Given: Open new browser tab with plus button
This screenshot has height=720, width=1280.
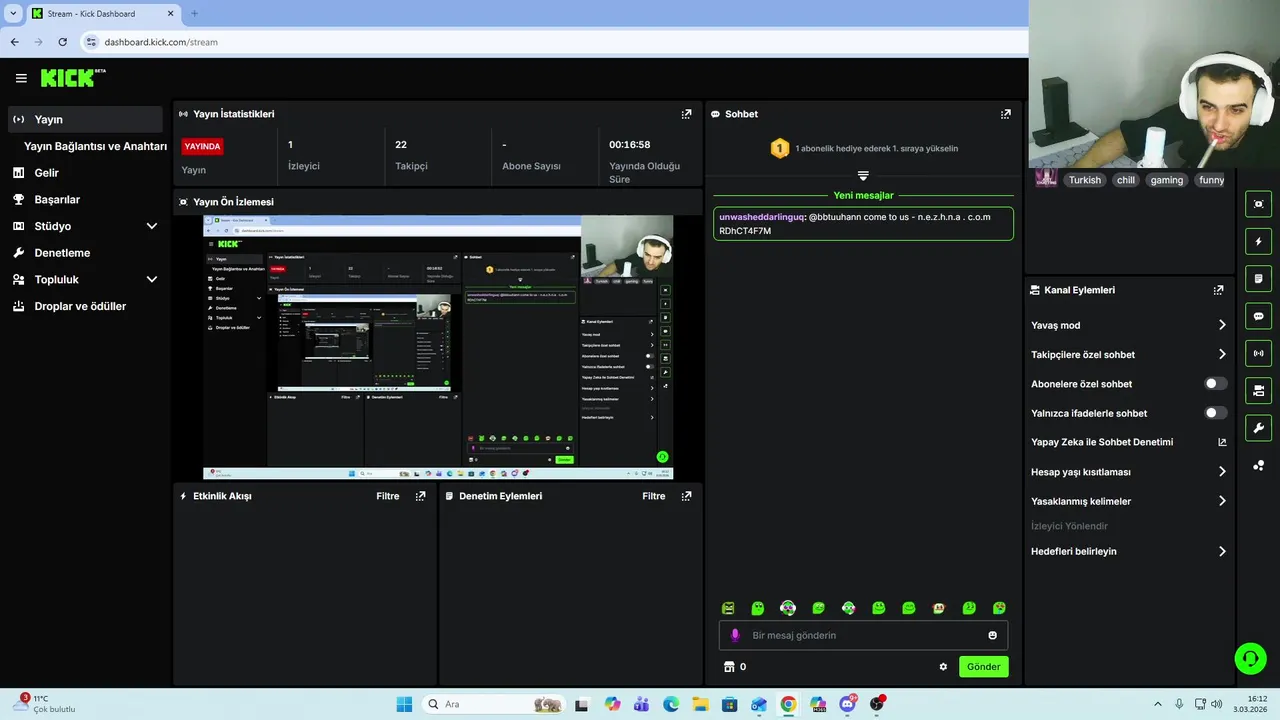Looking at the screenshot, I should tap(195, 14).
